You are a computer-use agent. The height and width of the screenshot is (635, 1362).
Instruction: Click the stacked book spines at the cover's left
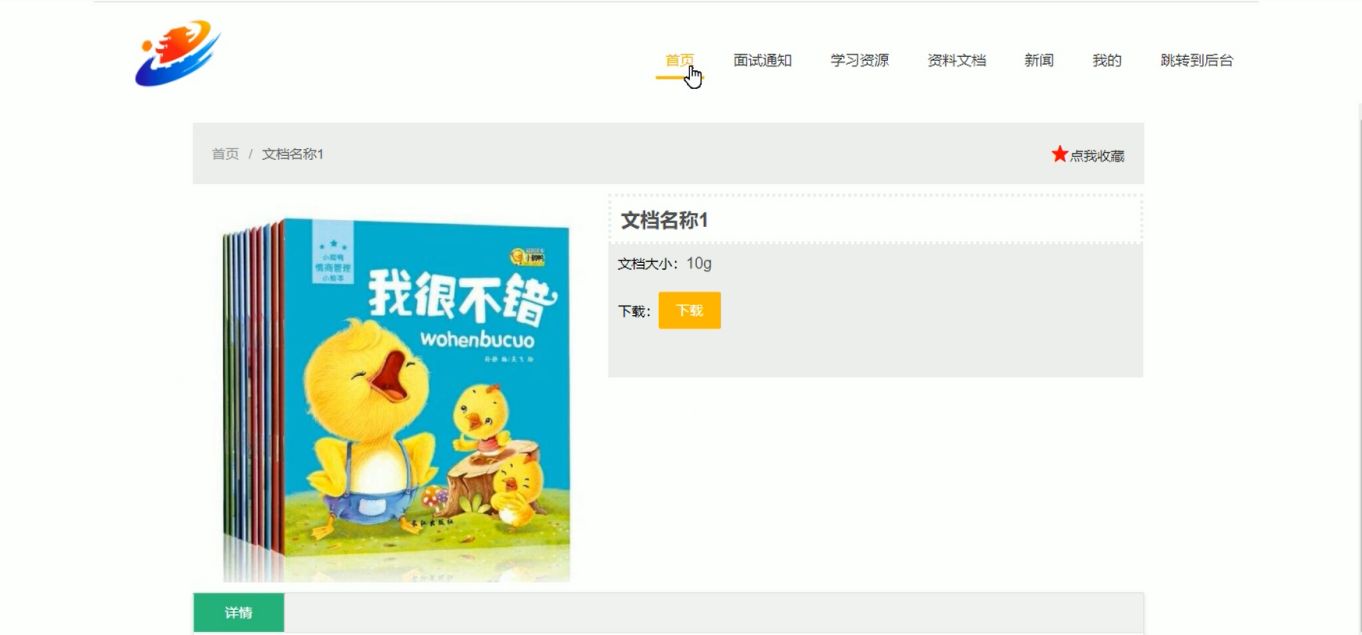(252, 390)
